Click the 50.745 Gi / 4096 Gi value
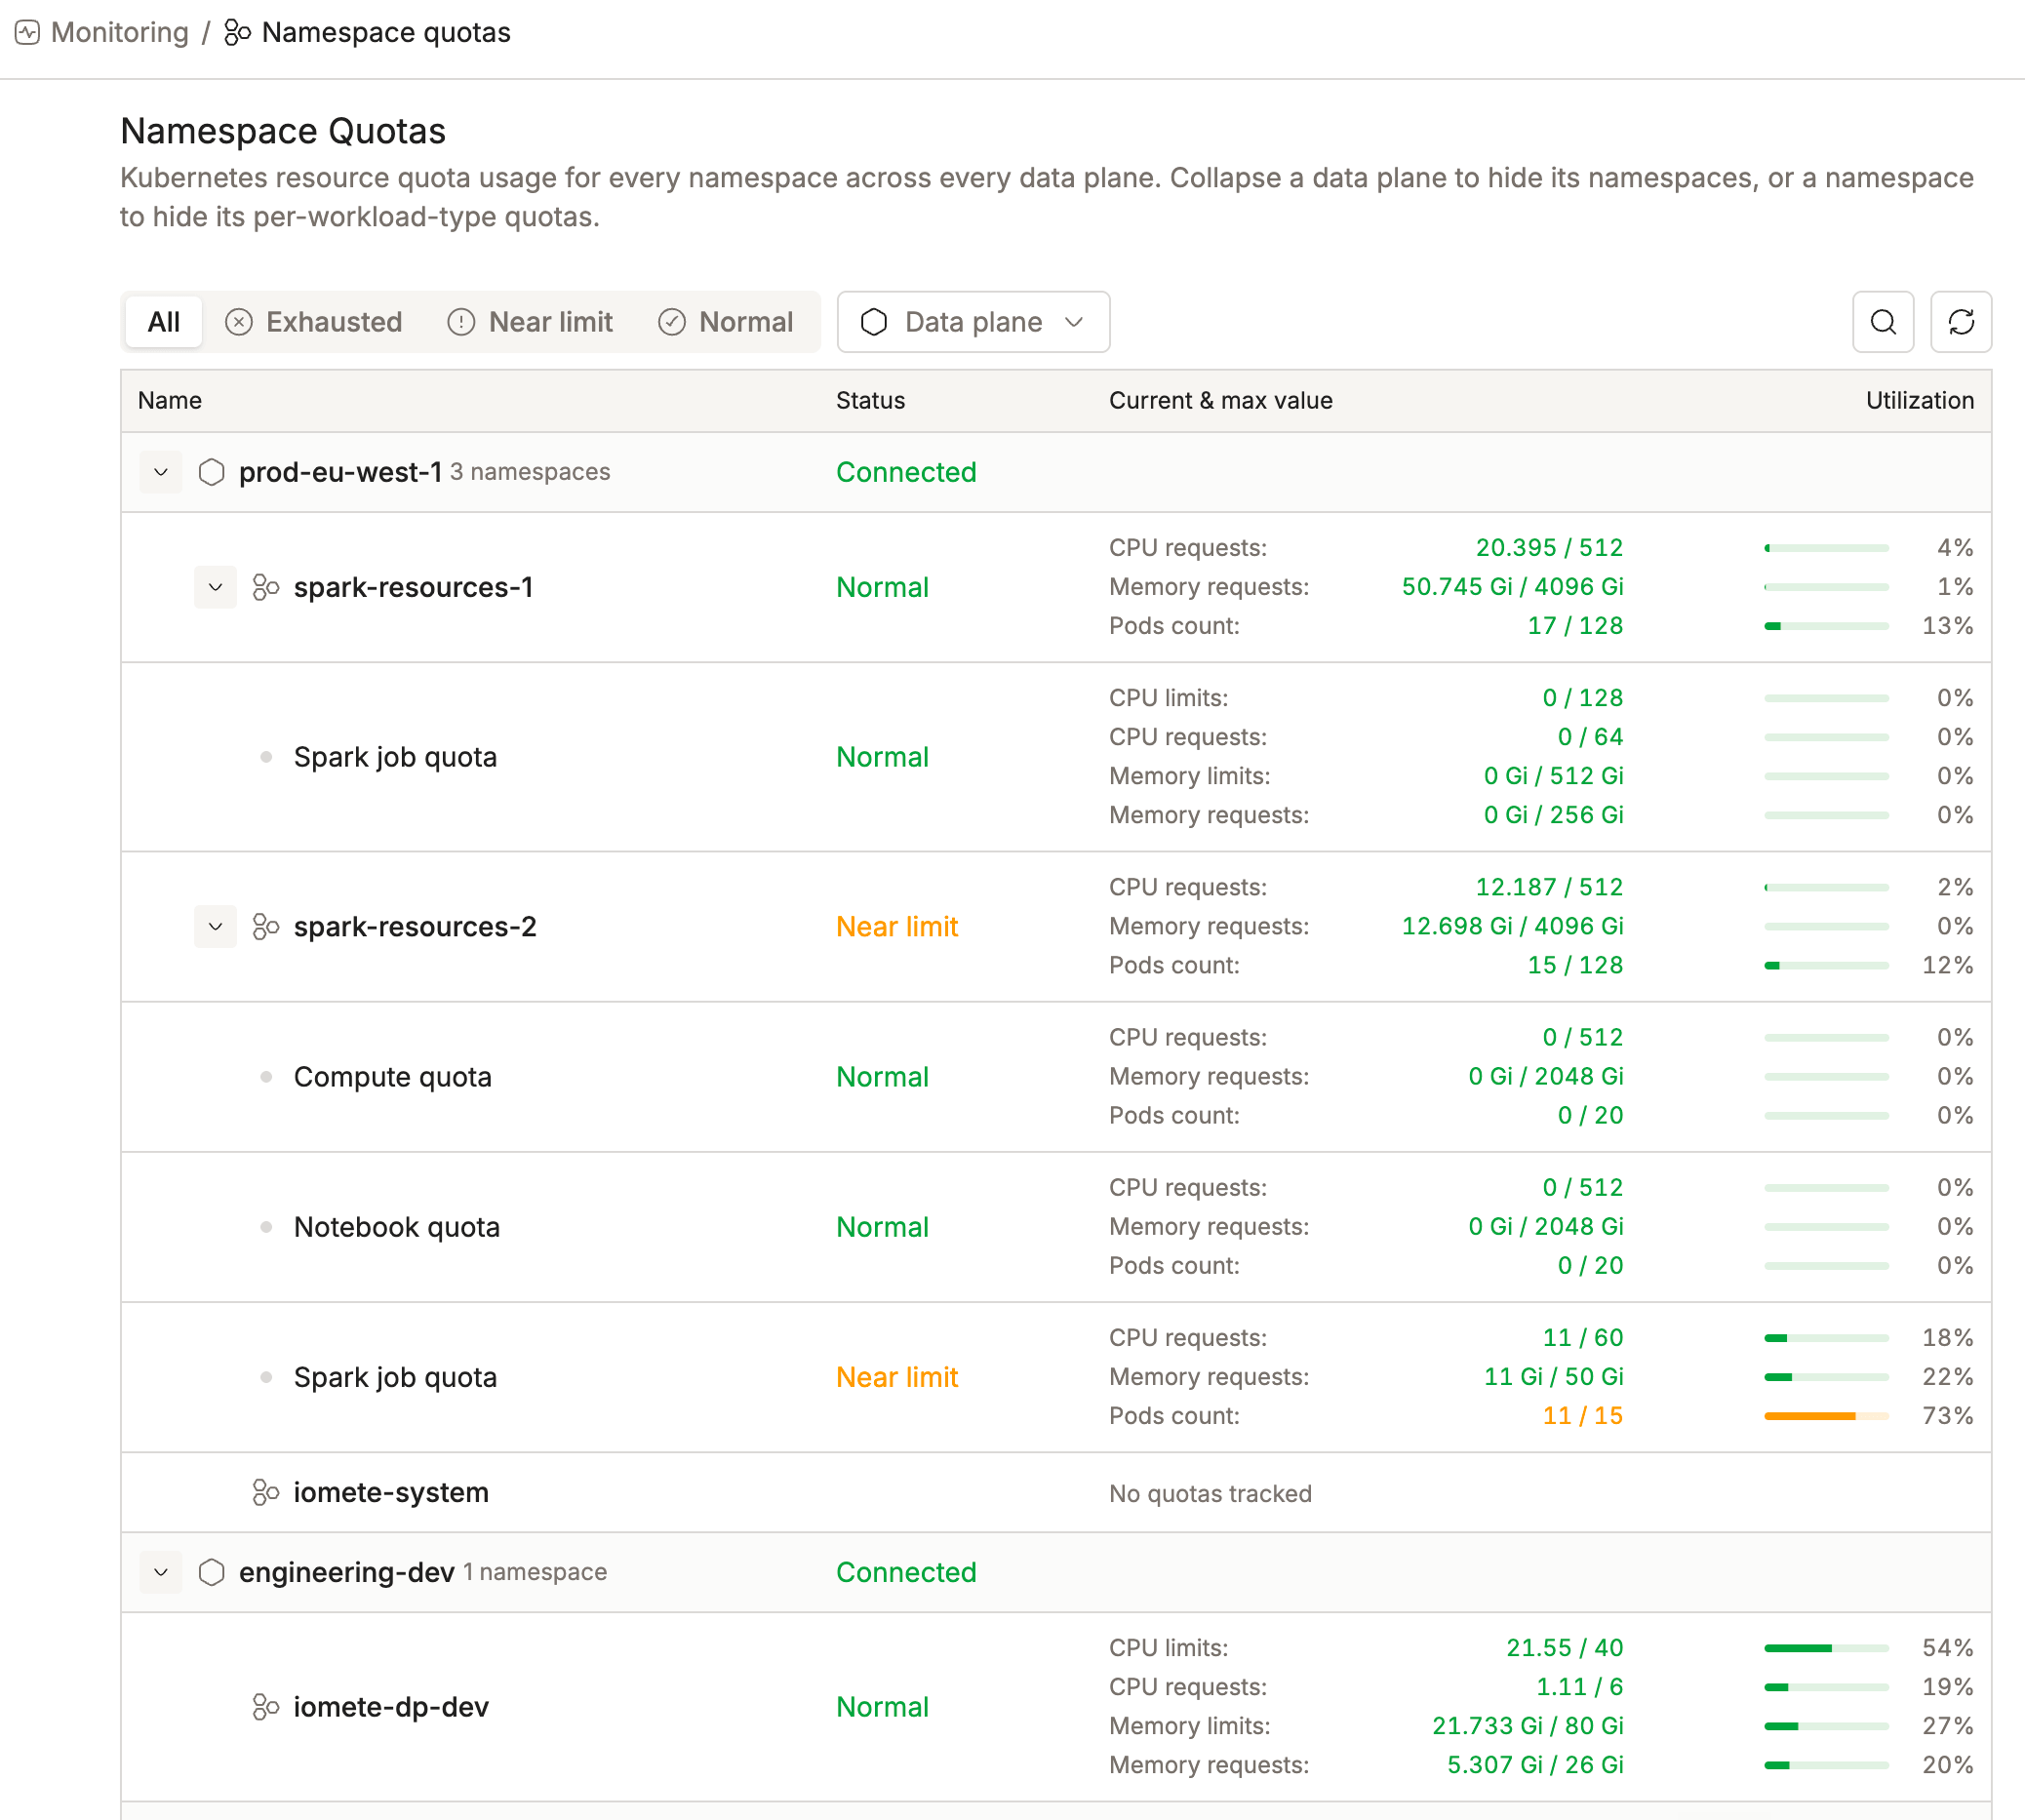Image resolution: width=2025 pixels, height=1820 pixels. [x=1512, y=587]
